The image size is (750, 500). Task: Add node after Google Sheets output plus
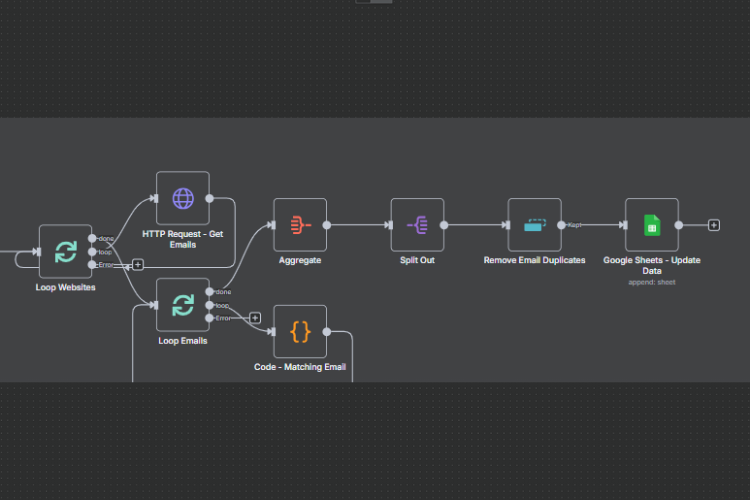pos(714,225)
